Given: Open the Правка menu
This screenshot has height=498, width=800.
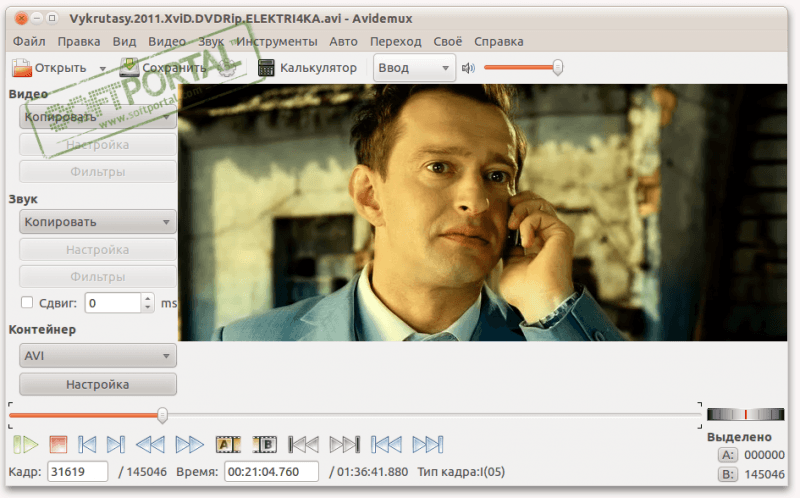Looking at the screenshot, I should [x=79, y=41].
